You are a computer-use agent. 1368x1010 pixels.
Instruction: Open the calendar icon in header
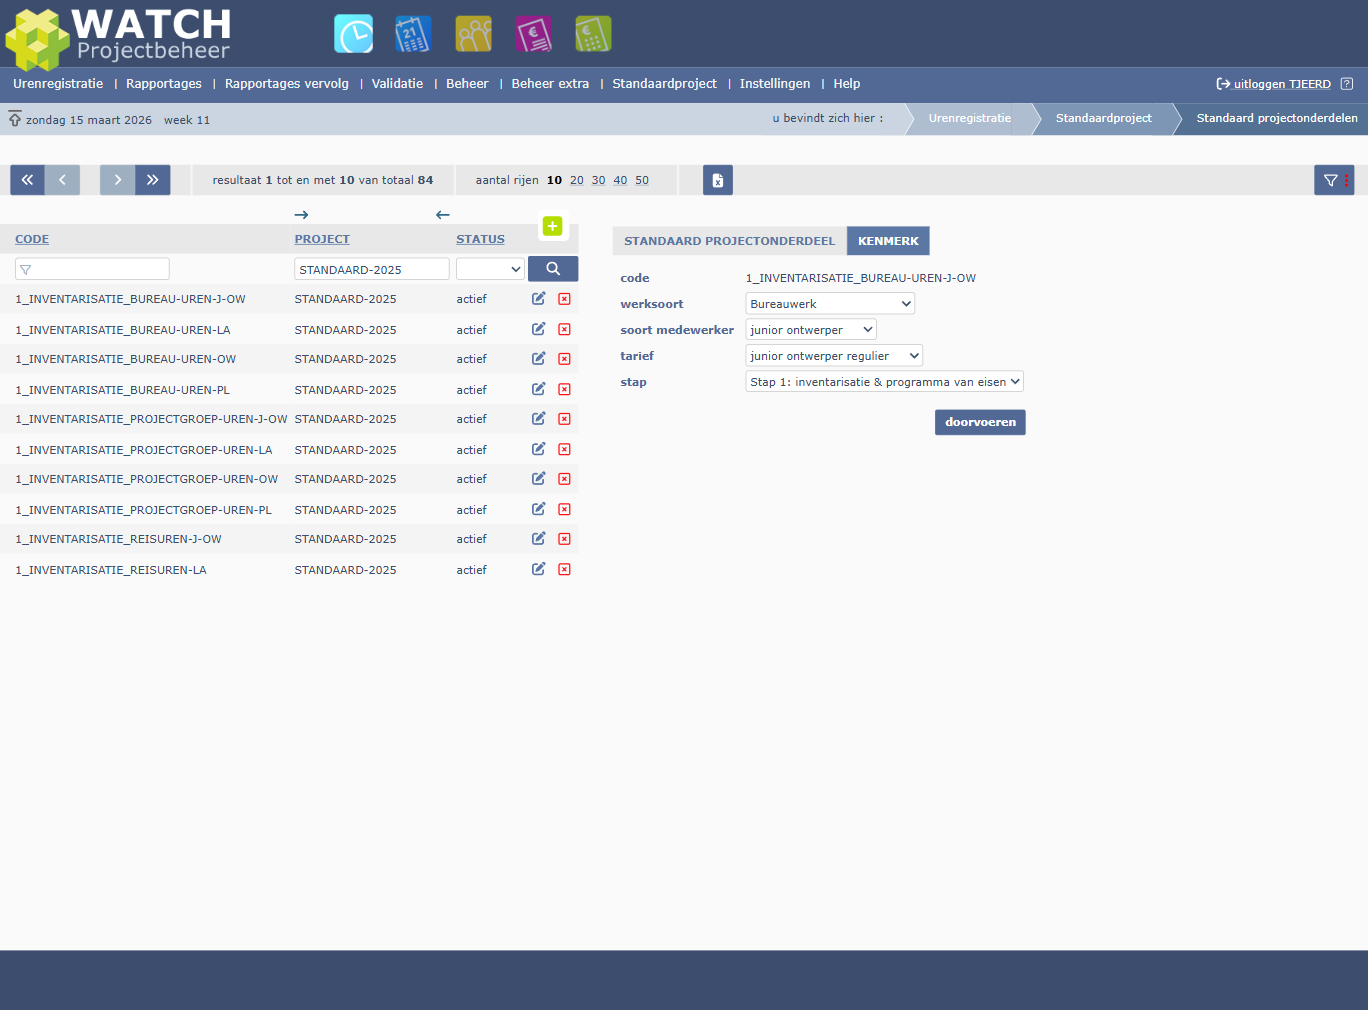tap(413, 34)
